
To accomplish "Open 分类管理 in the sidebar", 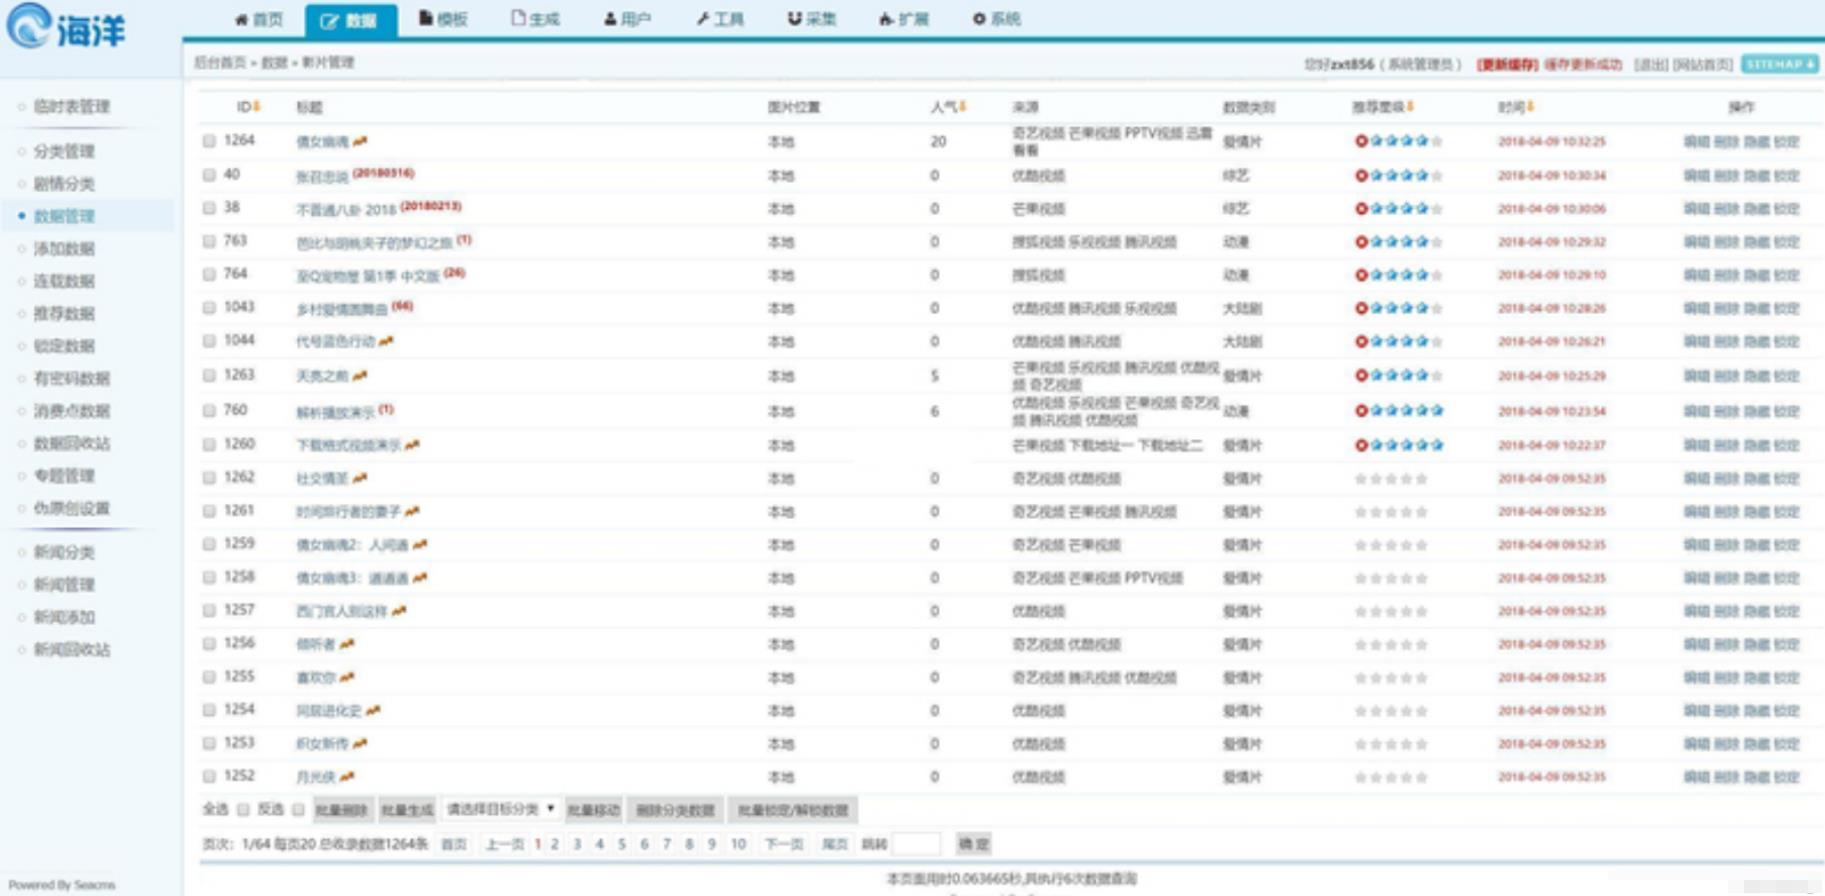I will 64,151.
